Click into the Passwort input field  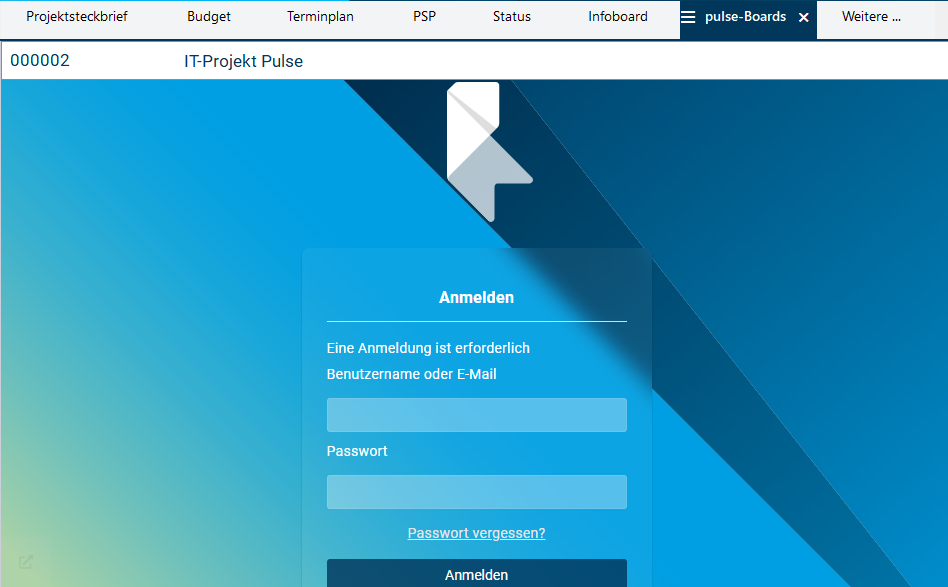click(476, 492)
